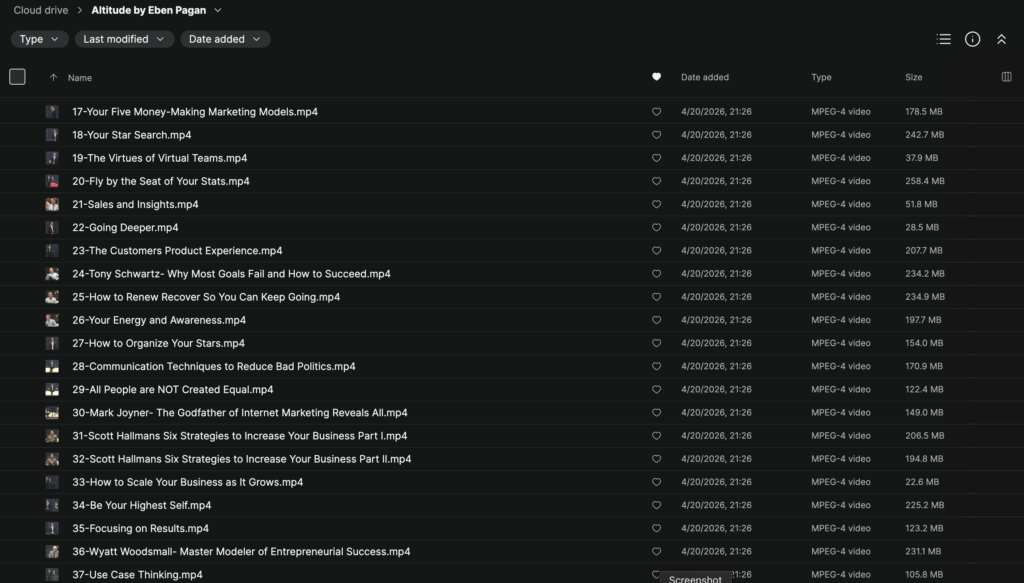This screenshot has width=1024, height=583.
Task: Favorite 21-Sales and Insights.mp4 with heart
Action: (656, 205)
